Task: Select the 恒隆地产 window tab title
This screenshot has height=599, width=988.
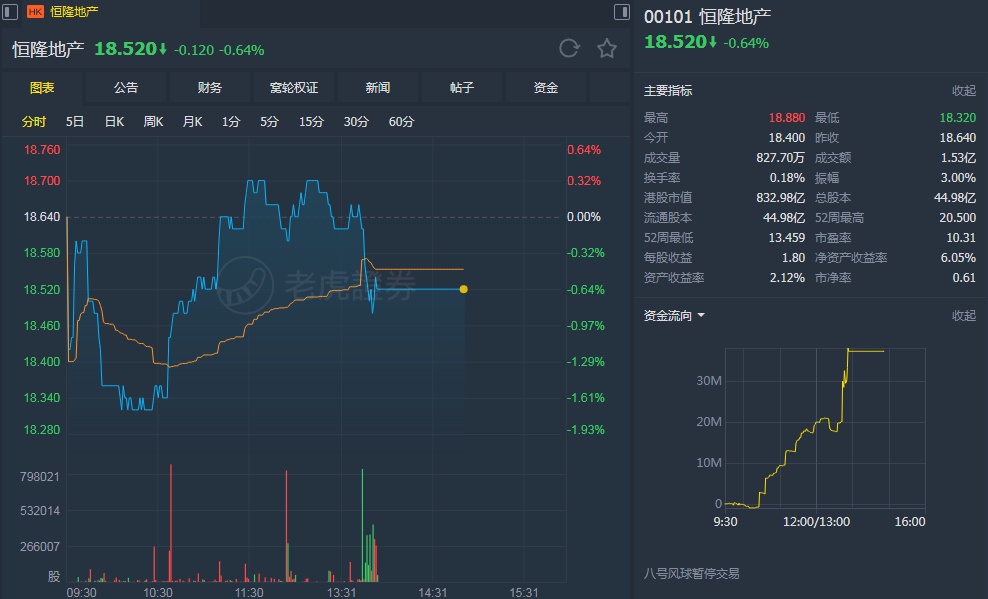Action: (x=74, y=11)
